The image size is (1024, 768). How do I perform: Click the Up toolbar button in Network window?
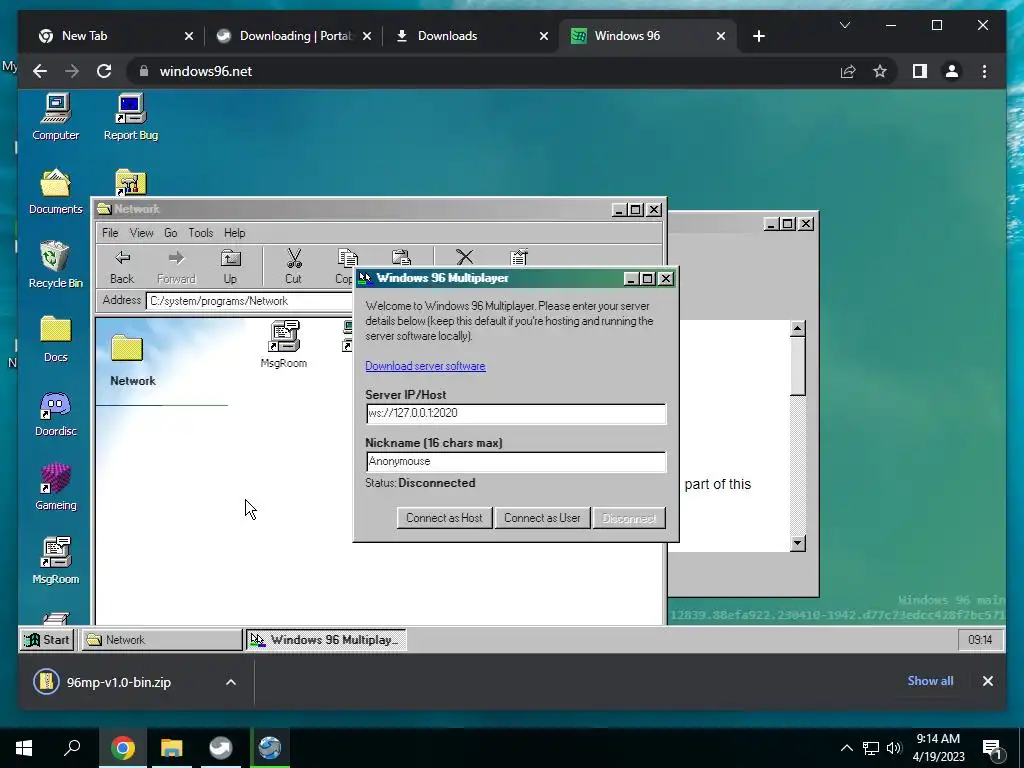click(230, 266)
